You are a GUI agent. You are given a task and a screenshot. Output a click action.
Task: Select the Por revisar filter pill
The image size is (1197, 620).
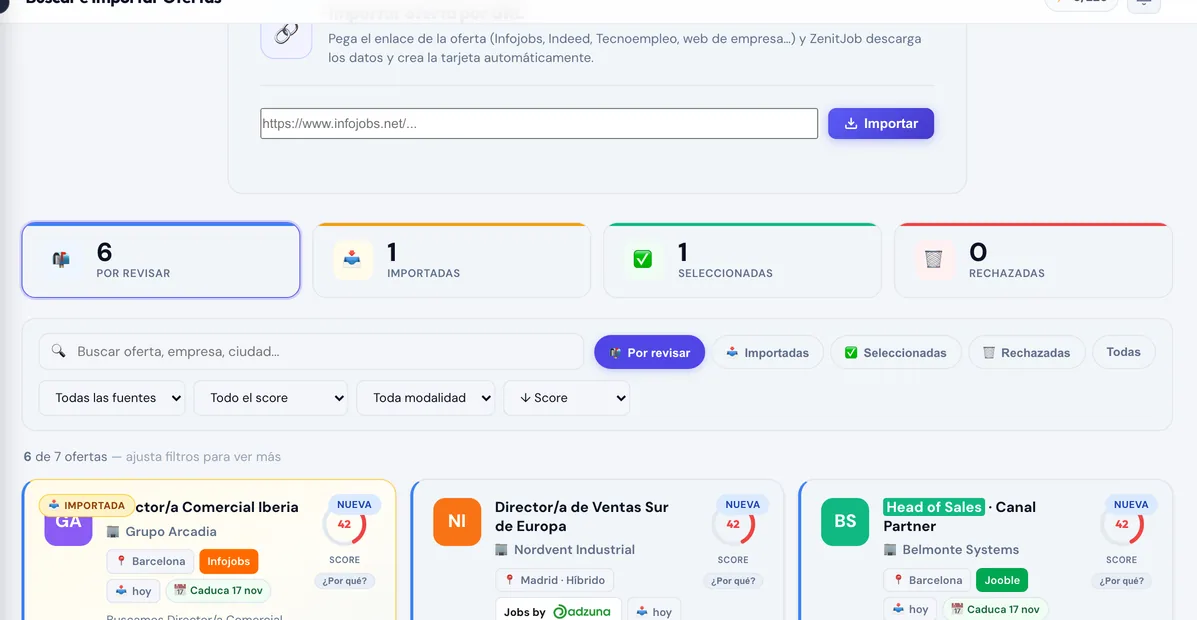tap(650, 352)
